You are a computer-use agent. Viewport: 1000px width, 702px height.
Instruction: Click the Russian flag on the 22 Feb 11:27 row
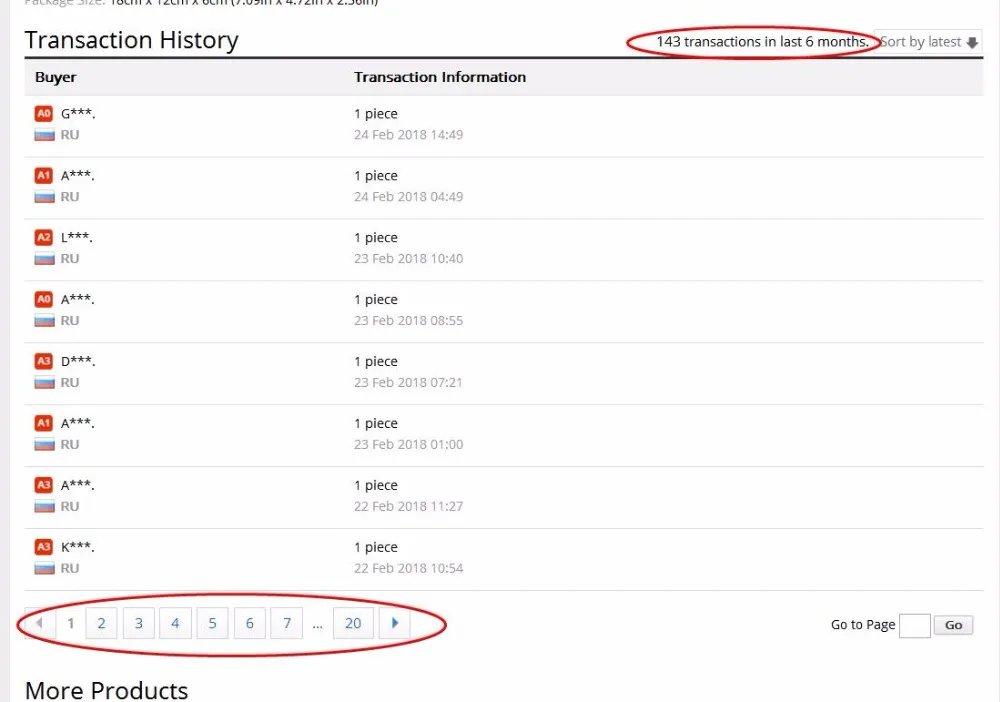(44, 506)
